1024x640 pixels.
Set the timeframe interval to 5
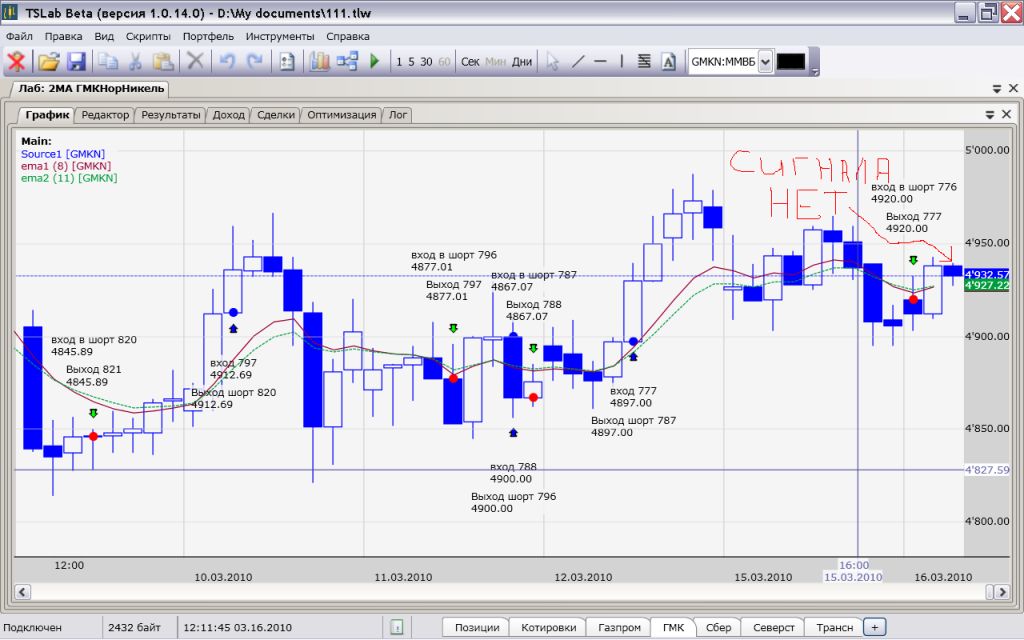tap(411, 62)
